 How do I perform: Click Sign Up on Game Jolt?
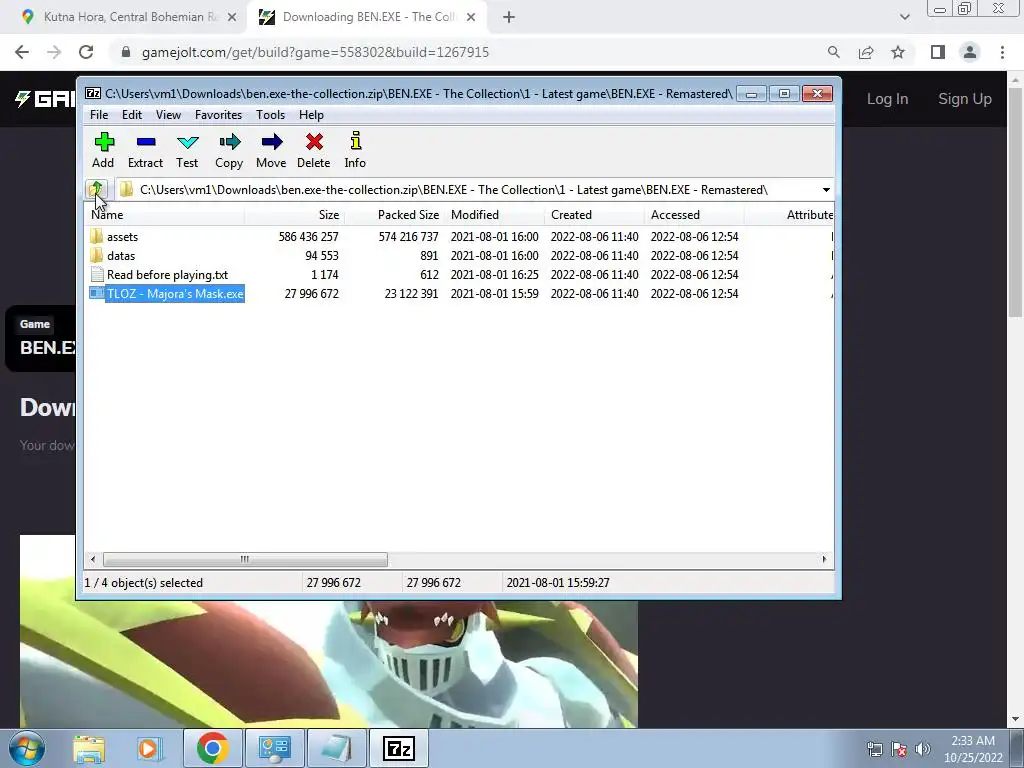click(965, 99)
